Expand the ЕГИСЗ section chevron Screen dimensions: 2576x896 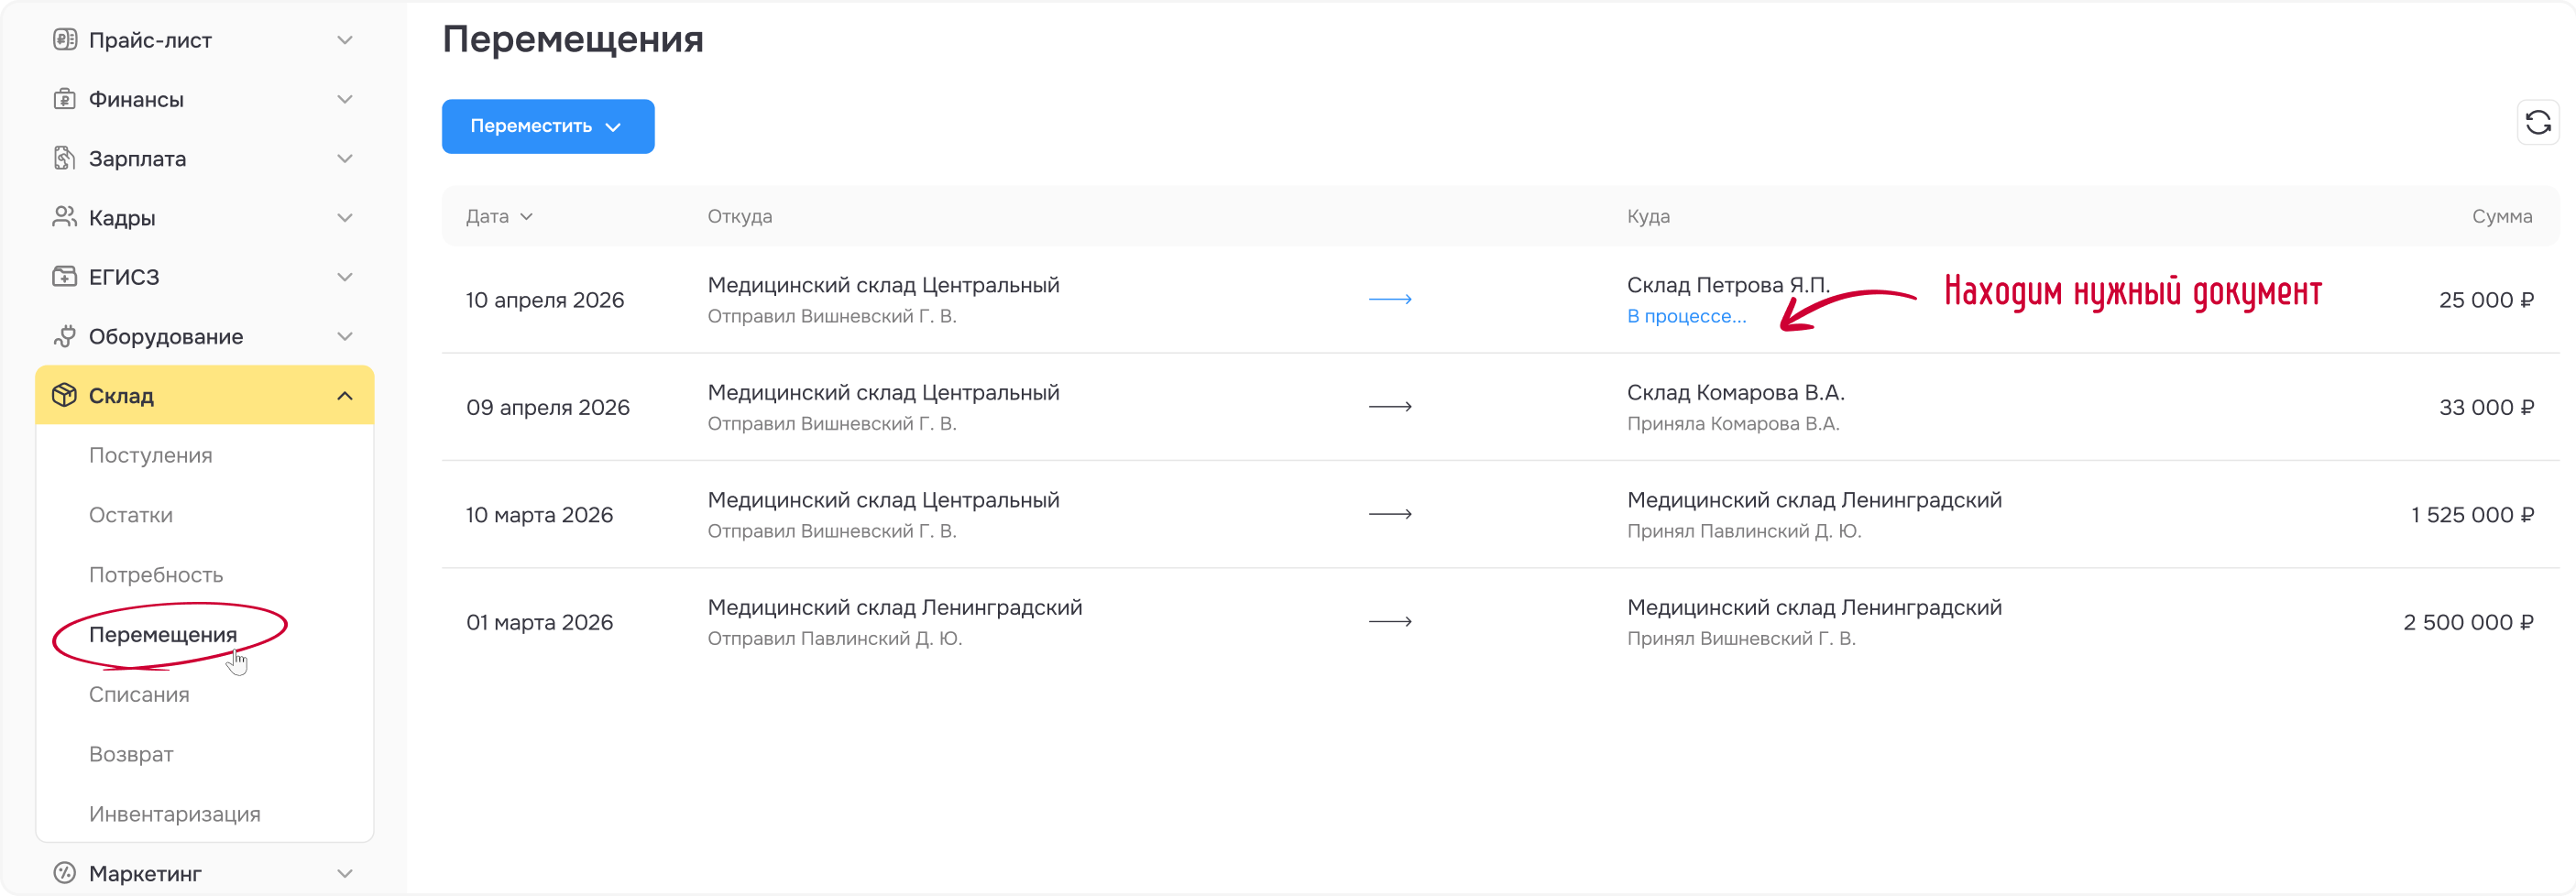345,277
